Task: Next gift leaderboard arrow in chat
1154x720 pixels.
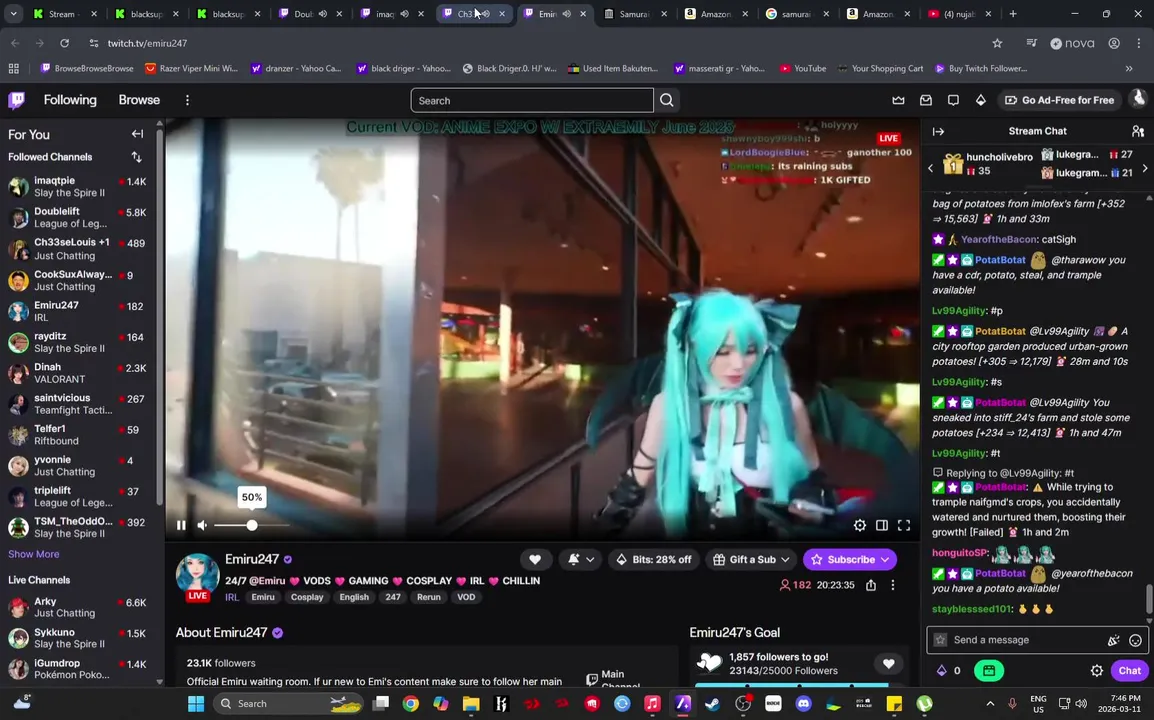Action: pos(1144,168)
